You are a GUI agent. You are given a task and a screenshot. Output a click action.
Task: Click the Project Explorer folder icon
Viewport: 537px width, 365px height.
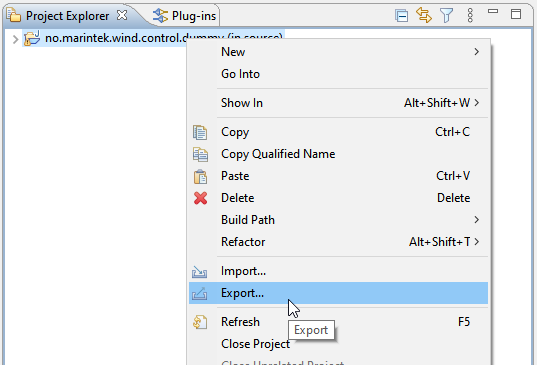(14, 15)
